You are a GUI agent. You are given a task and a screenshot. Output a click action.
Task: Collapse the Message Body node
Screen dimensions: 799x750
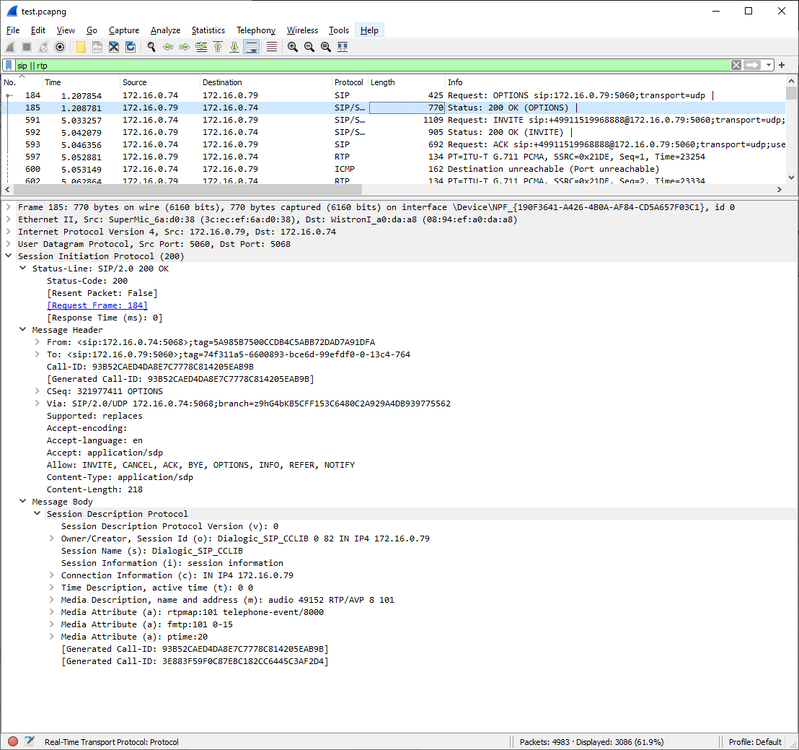point(23,501)
